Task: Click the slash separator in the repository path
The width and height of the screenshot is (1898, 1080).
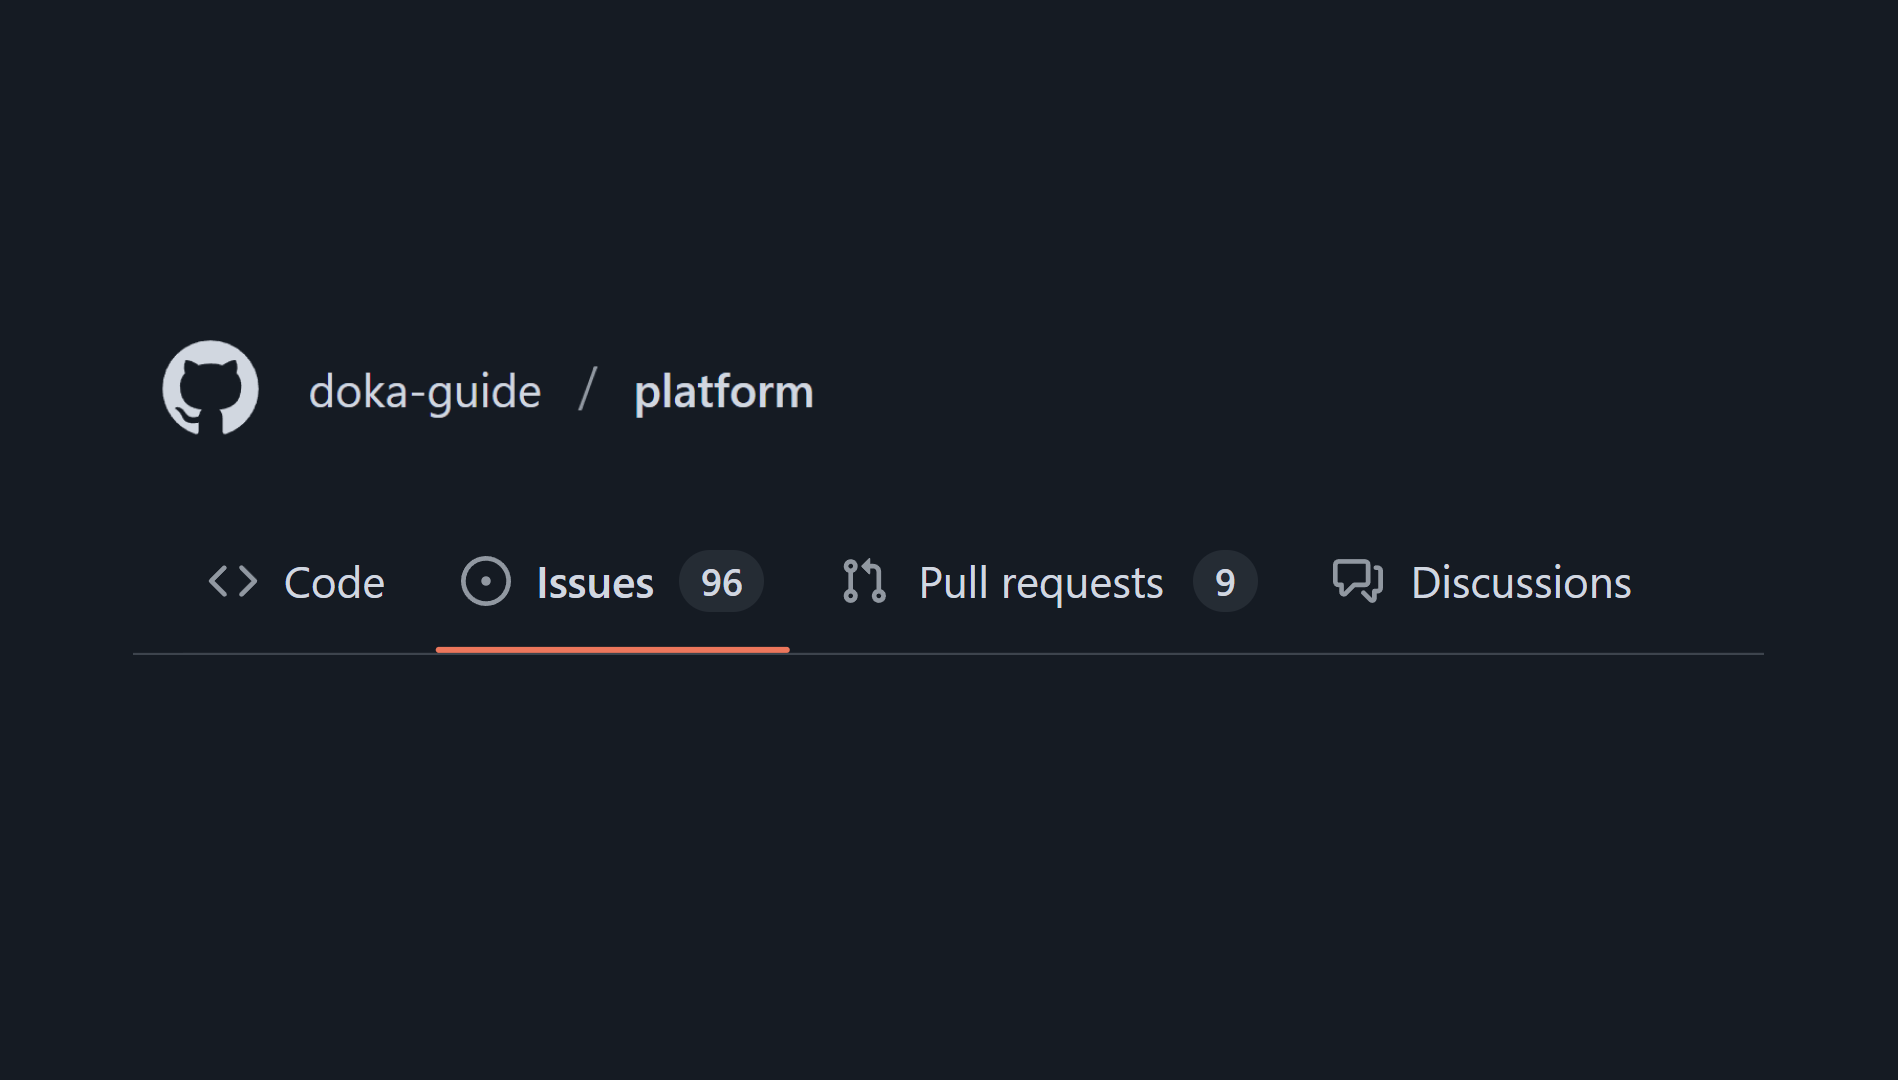Action: 588,390
